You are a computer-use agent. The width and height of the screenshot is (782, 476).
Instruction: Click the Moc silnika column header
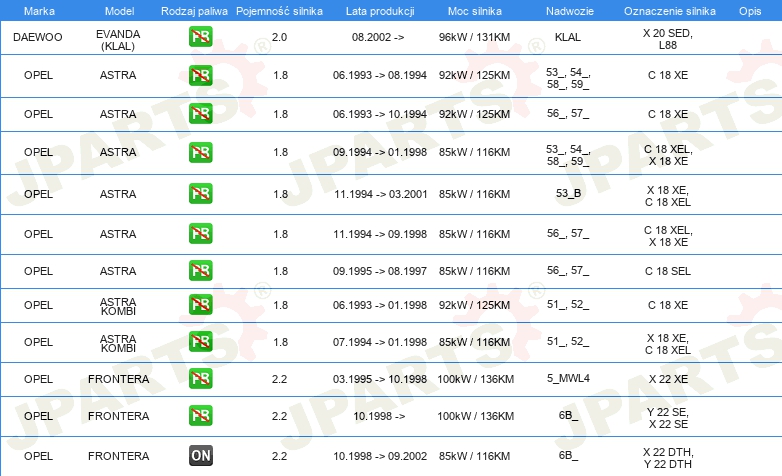[x=474, y=11]
